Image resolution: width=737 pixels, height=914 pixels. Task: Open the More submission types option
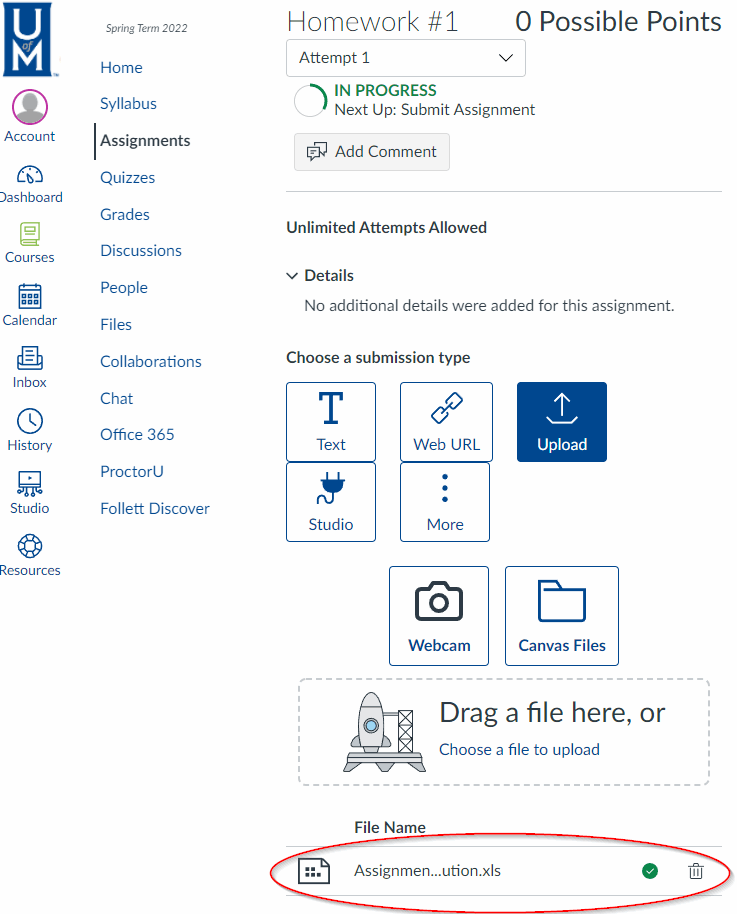[x=445, y=502]
